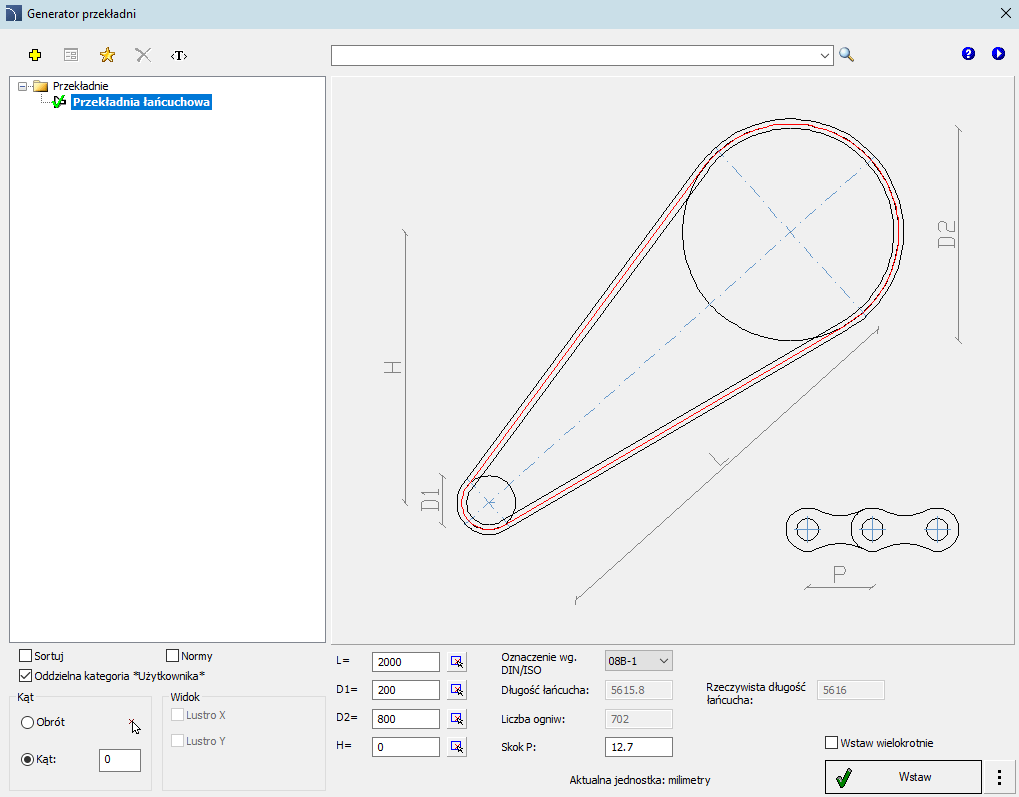This screenshot has height=797, width=1019.
Task: Close the Generator przekładni dialog
Action: 1005,14
